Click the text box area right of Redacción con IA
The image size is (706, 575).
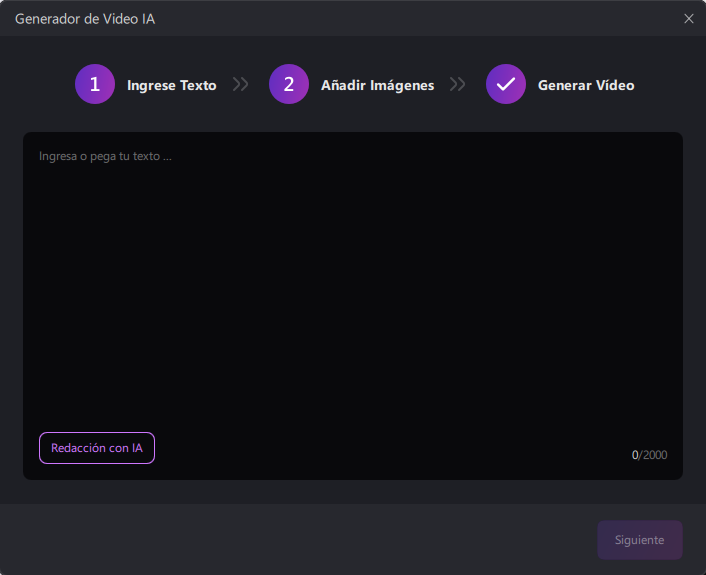point(380,448)
